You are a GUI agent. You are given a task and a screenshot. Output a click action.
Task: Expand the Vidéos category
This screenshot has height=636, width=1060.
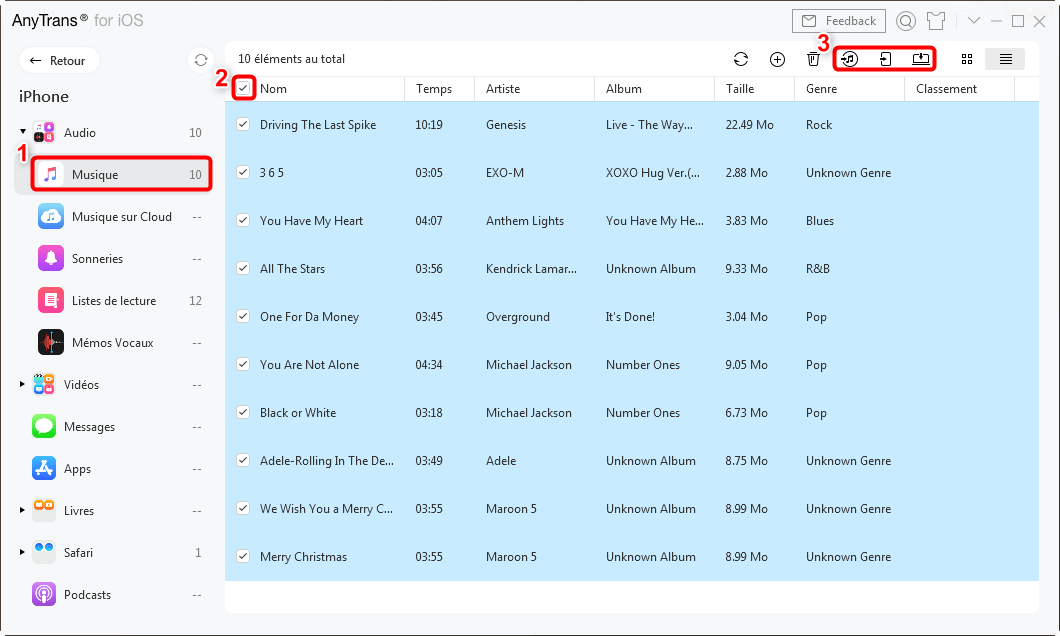(22, 385)
